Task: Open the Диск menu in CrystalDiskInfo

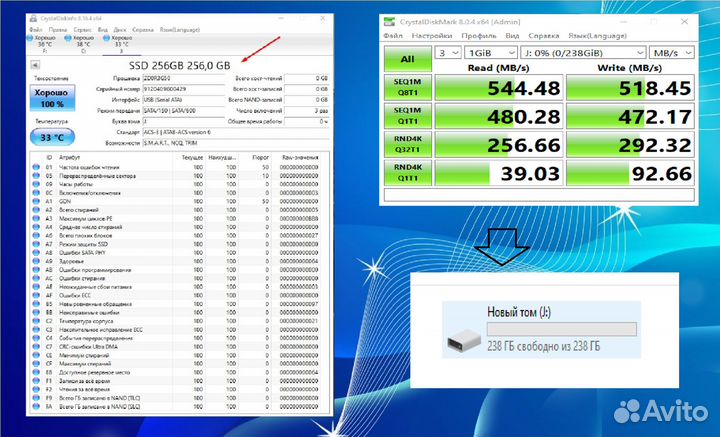Action: pyautogui.click(x=120, y=29)
